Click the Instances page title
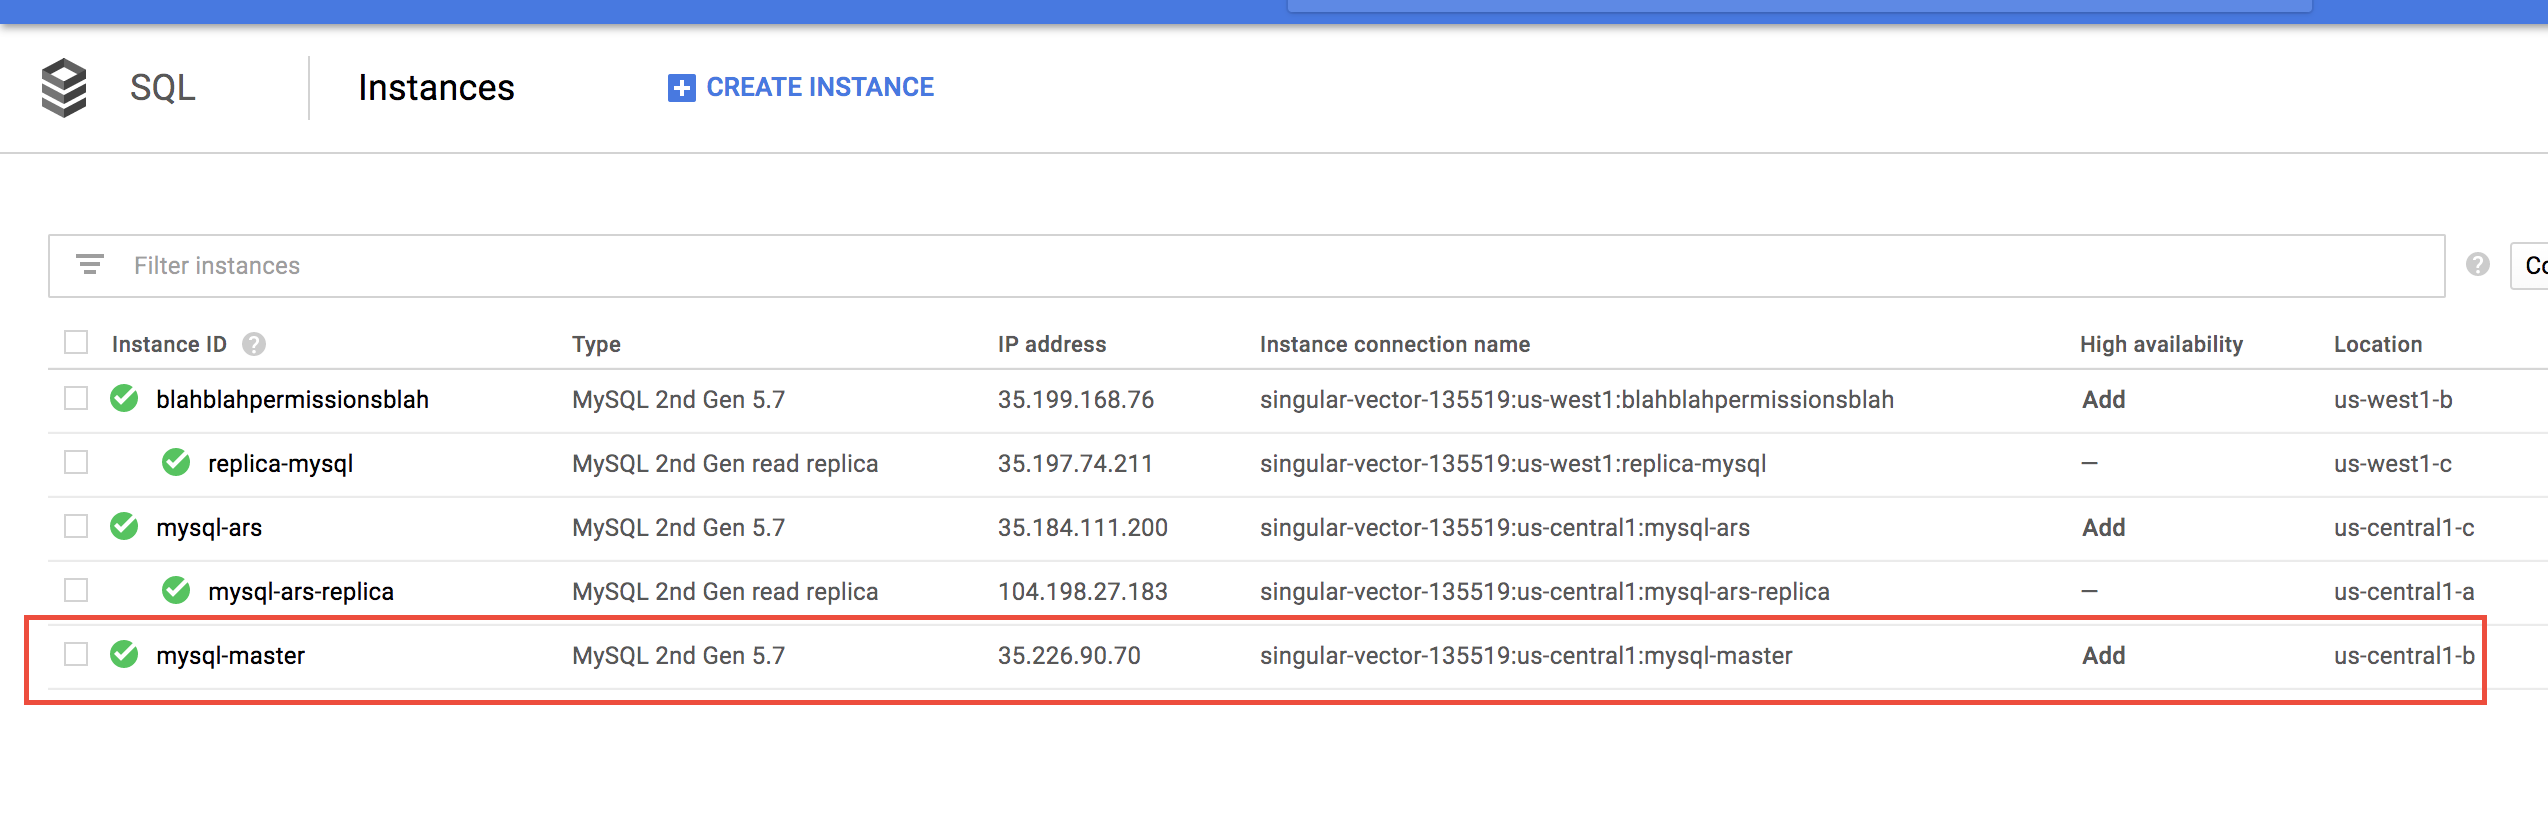This screenshot has width=2548, height=820. 436,88
